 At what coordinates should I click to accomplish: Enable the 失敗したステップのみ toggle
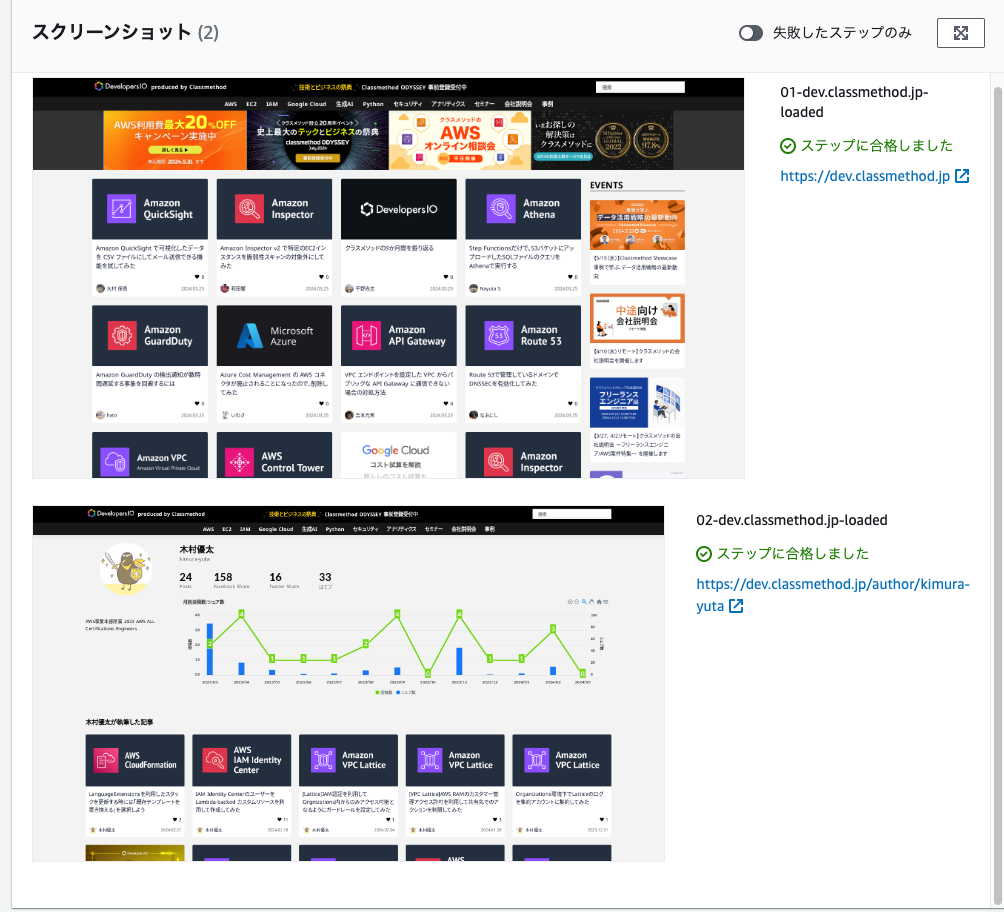[x=751, y=33]
